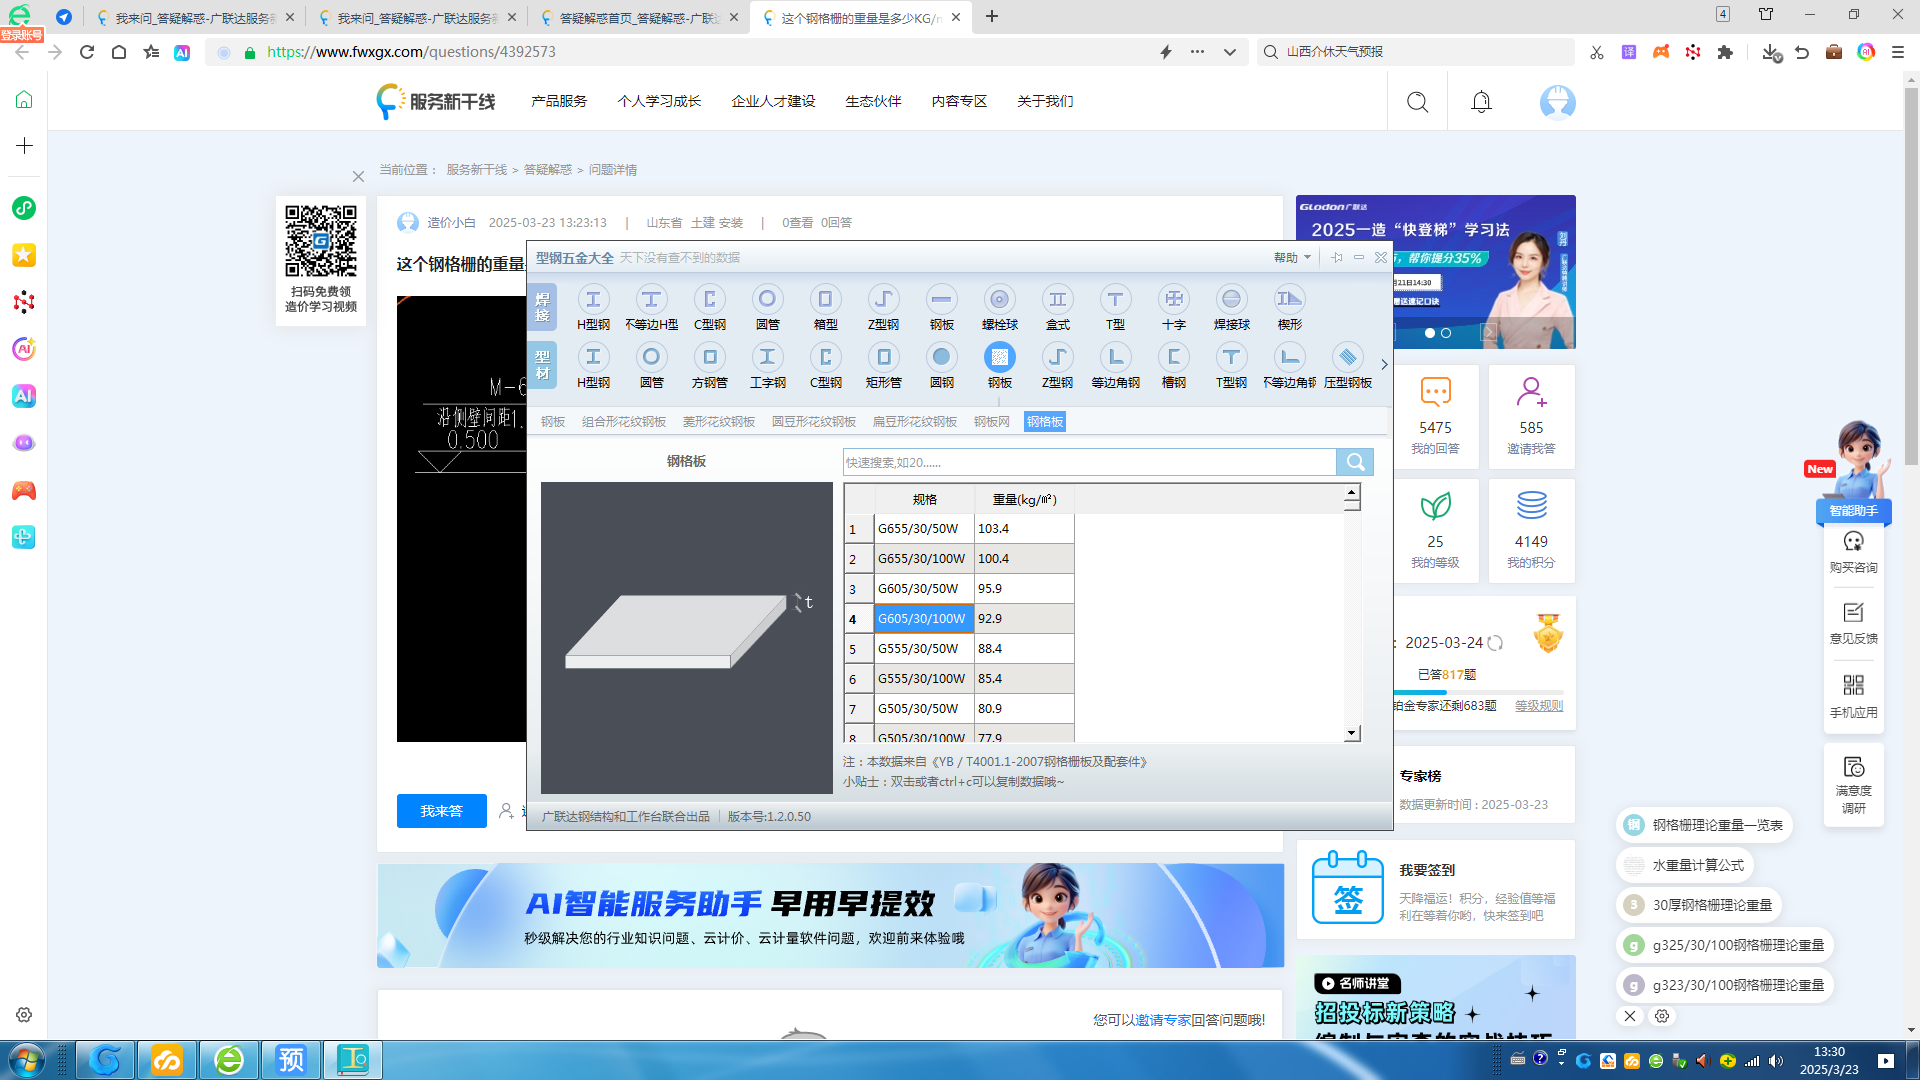
Task: Click 我的回答 5475 card
Action: pos(1435,417)
